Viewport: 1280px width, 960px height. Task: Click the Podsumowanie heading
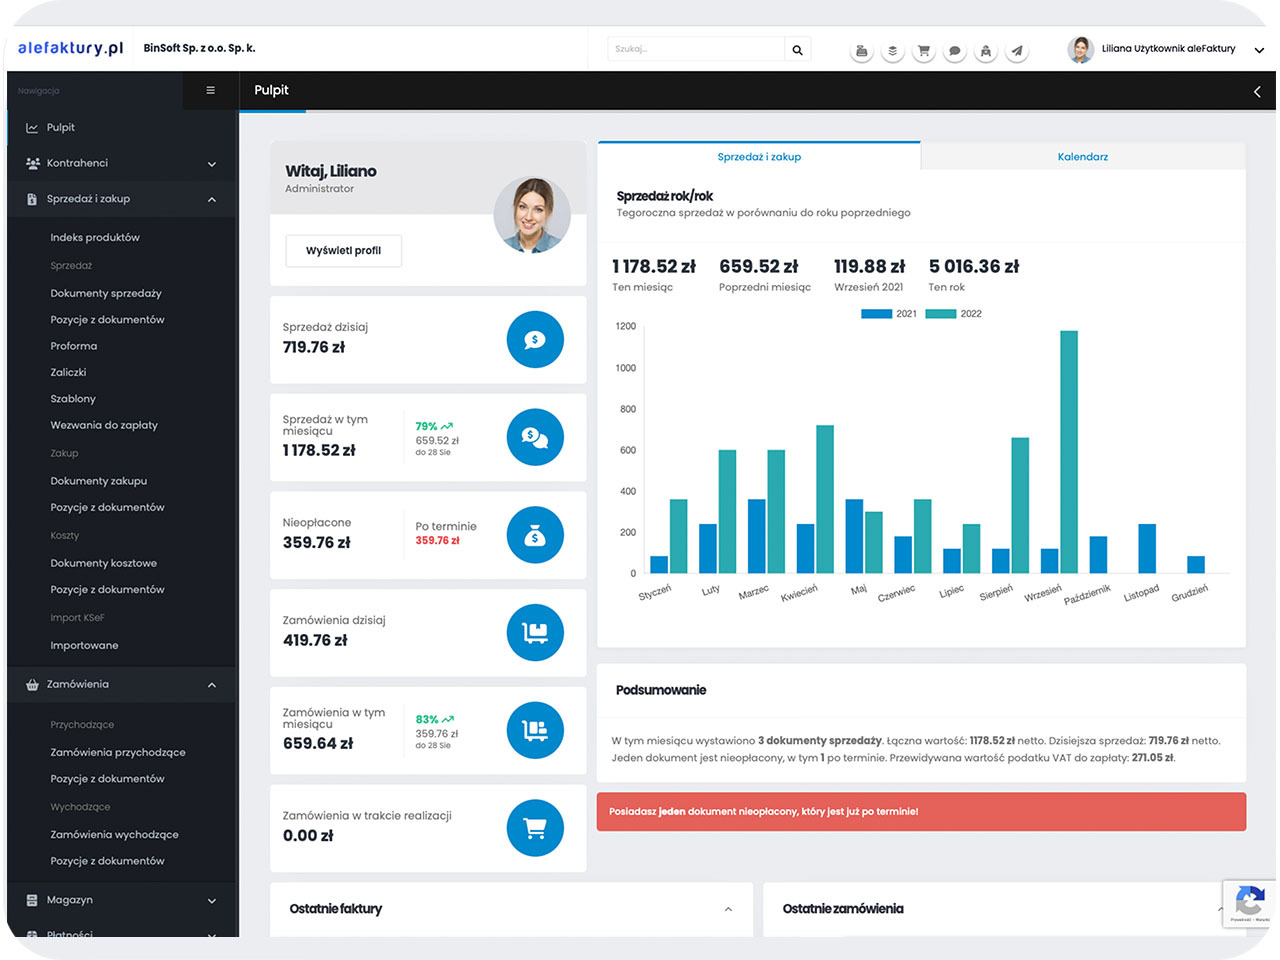(661, 691)
